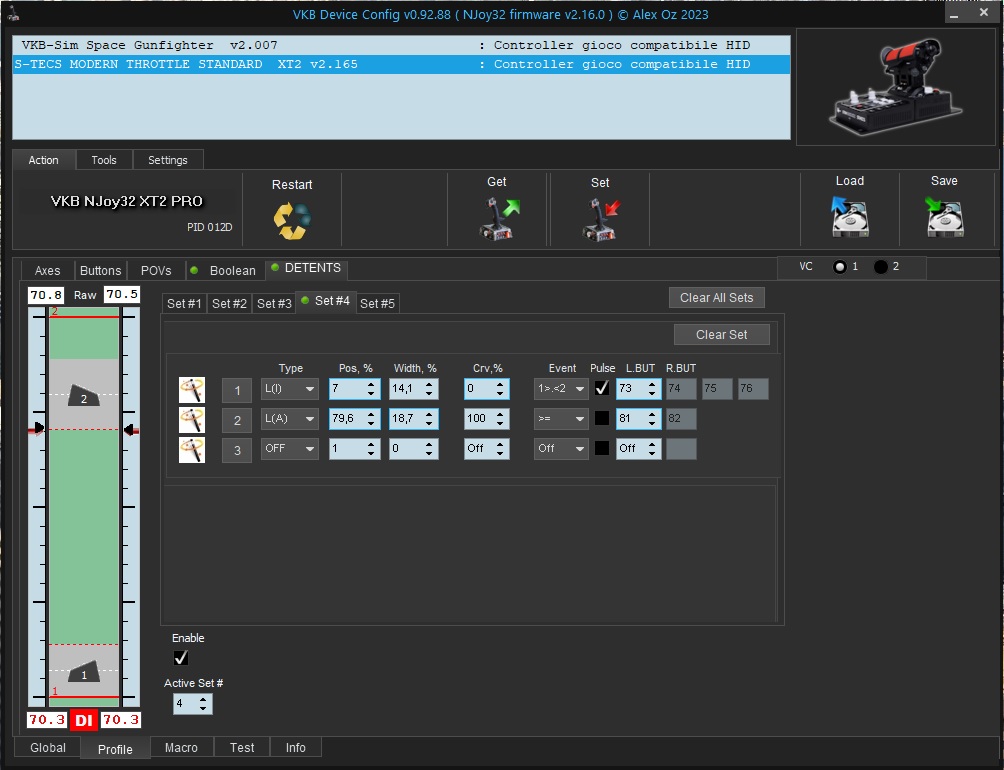Click the wizard icon for detent row 3
The height and width of the screenshot is (770, 1004).
click(192, 450)
